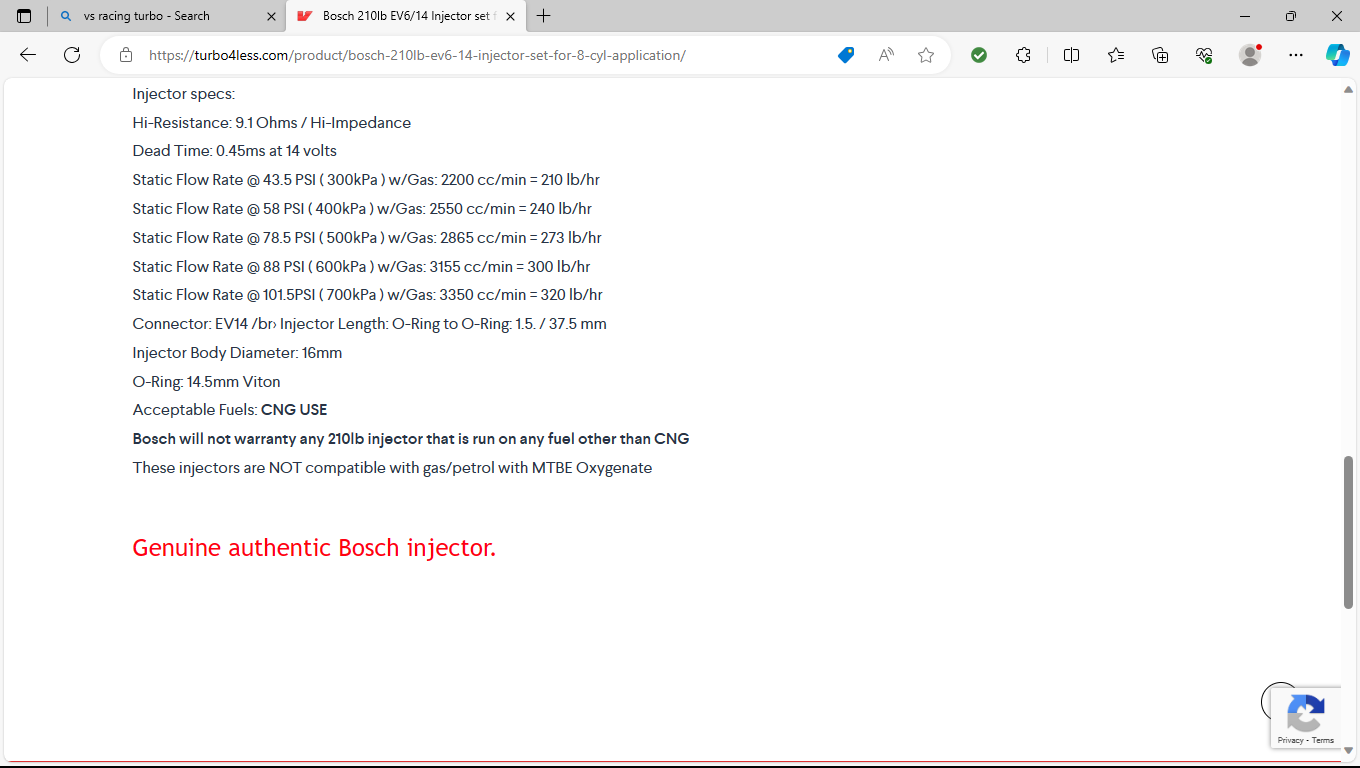Open the Favorites list icon
The height and width of the screenshot is (768, 1360).
pos(1116,55)
